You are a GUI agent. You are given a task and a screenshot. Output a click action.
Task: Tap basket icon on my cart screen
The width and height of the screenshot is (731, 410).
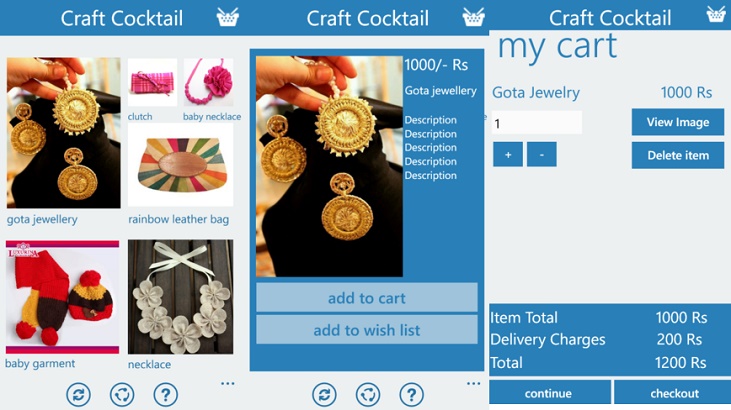coord(716,14)
